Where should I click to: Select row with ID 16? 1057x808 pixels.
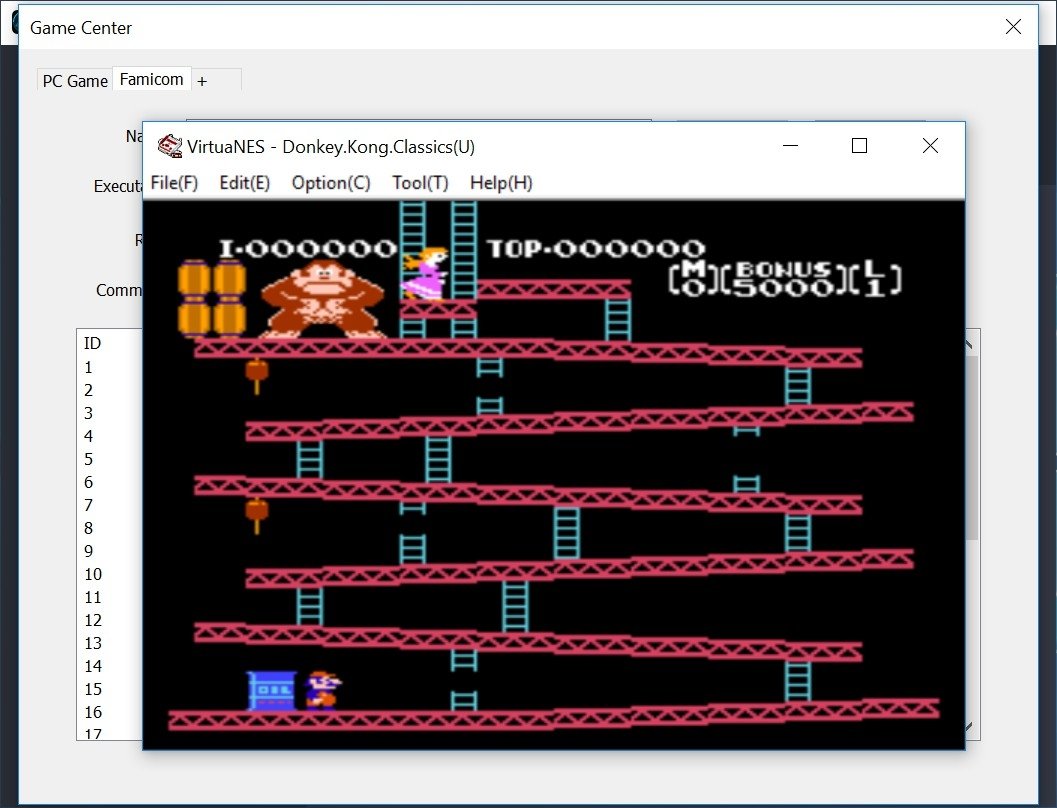93,712
